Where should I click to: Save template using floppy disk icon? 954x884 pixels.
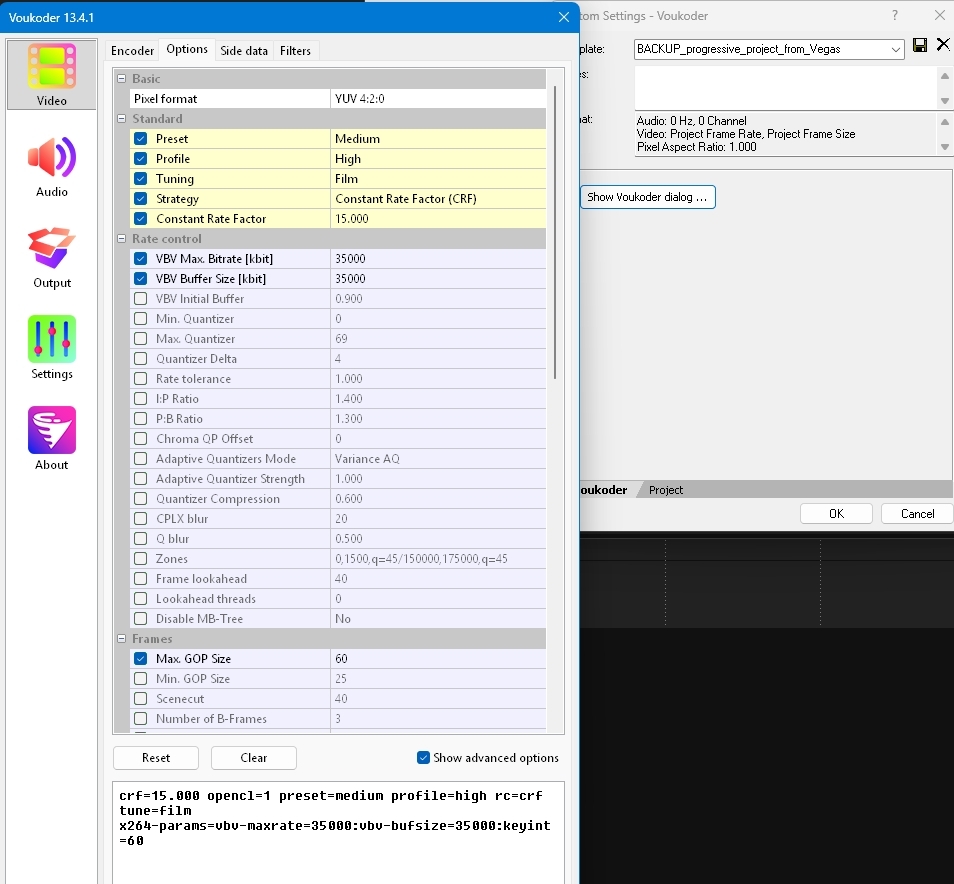click(x=920, y=45)
